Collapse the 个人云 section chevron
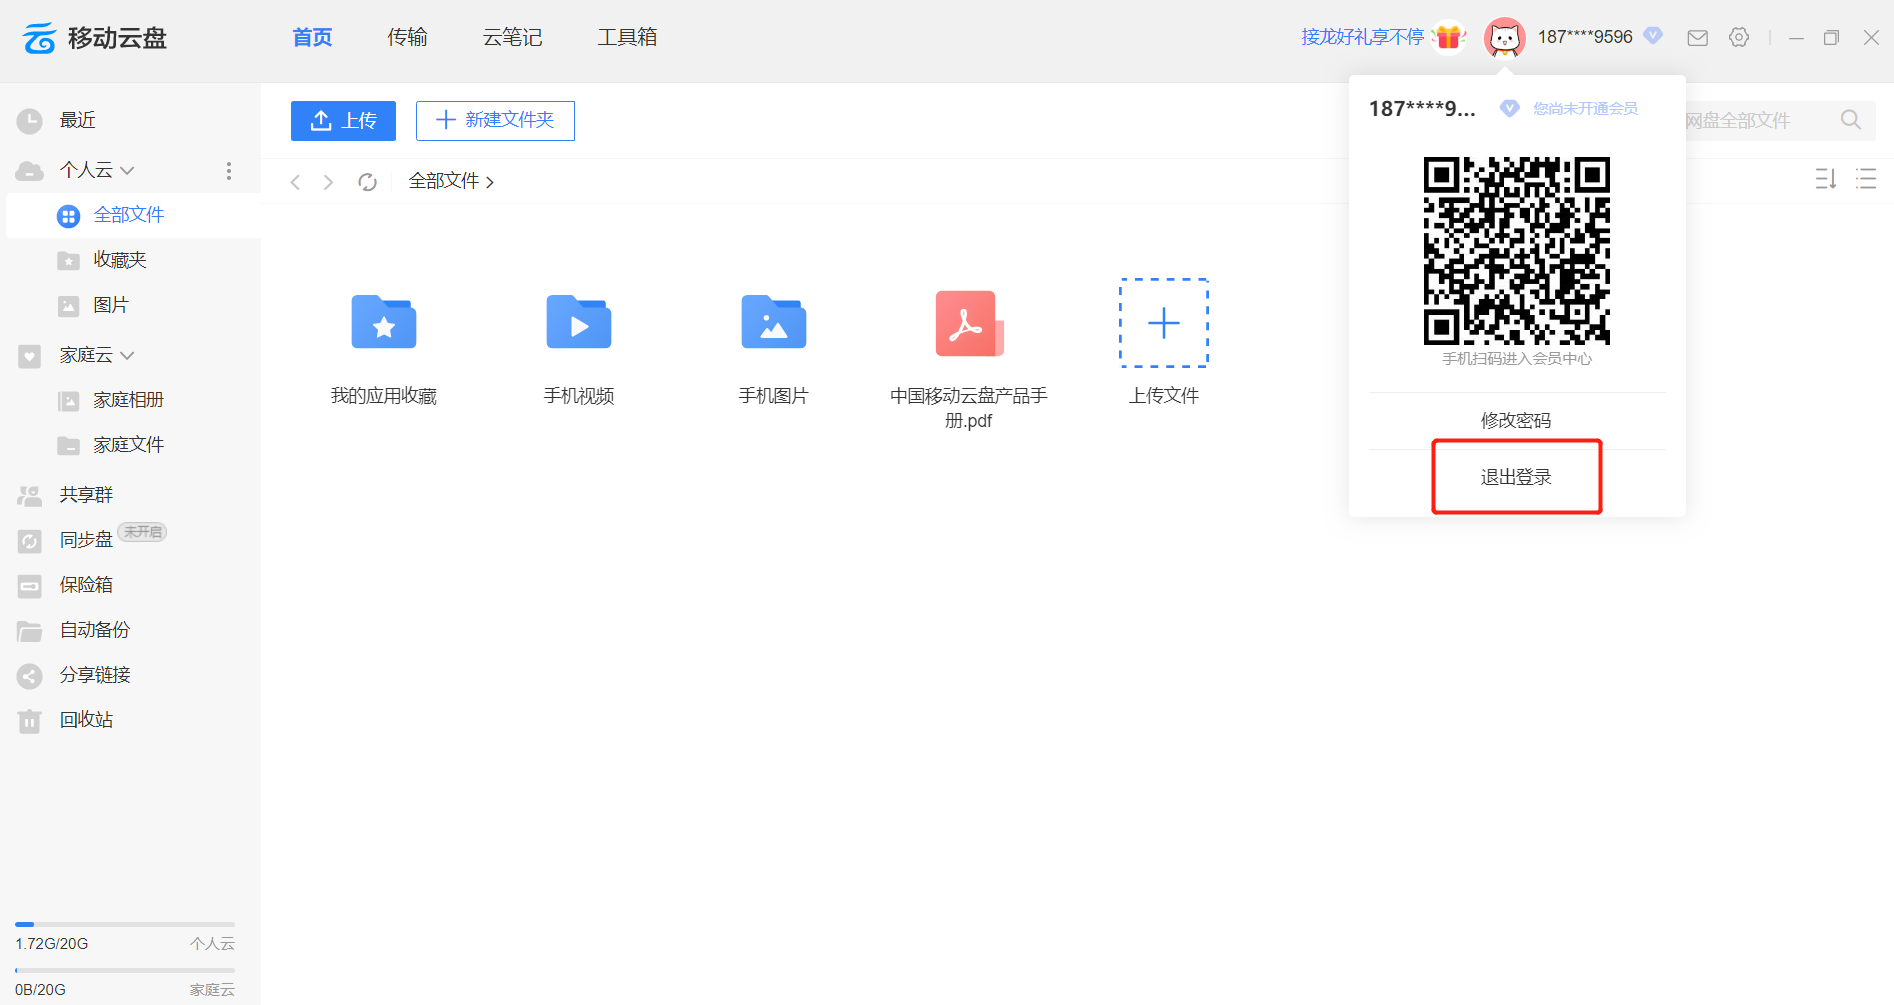The image size is (1894, 1005). point(125,170)
